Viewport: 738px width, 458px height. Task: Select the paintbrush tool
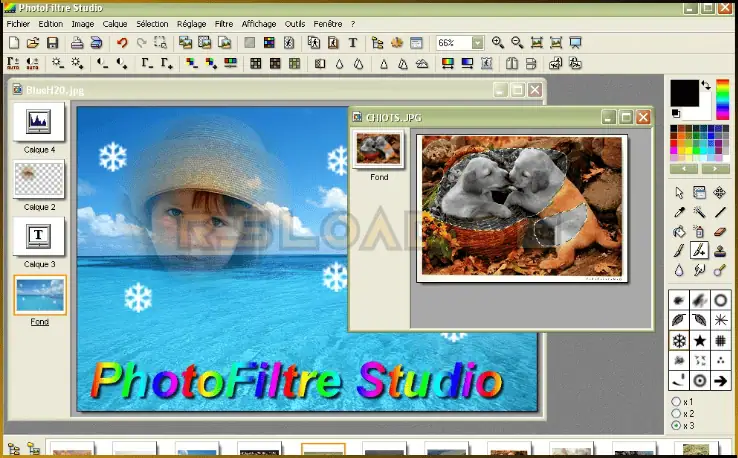[679, 251]
